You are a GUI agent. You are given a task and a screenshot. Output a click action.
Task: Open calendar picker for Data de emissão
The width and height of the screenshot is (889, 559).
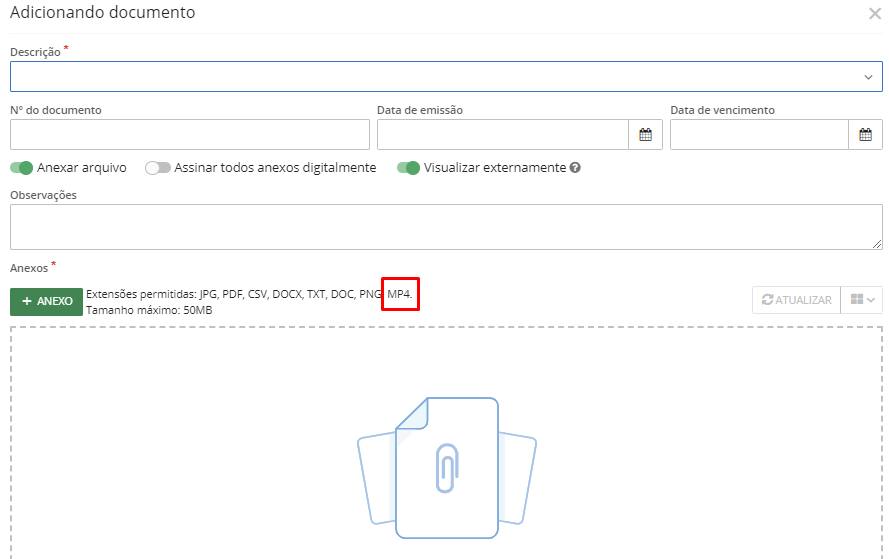[645, 135]
